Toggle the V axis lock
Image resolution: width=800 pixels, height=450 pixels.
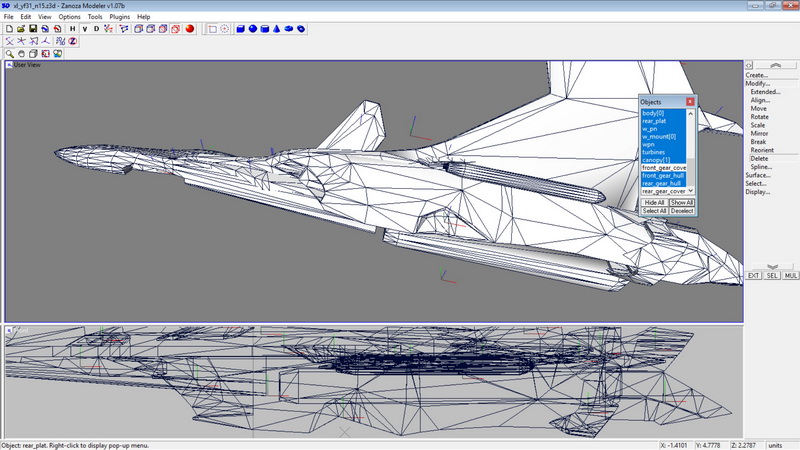85,29
